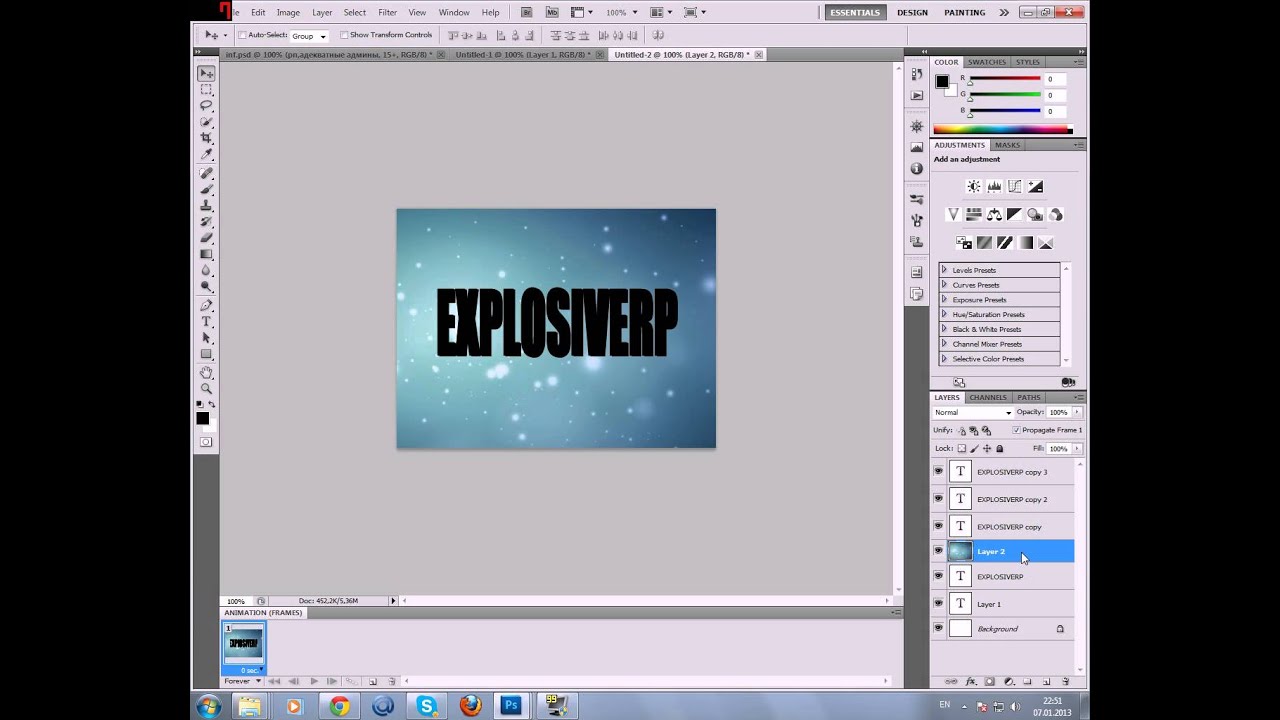Screen dimensions: 1280x720
Task: Select the Eraser tool
Action: point(206,237)
